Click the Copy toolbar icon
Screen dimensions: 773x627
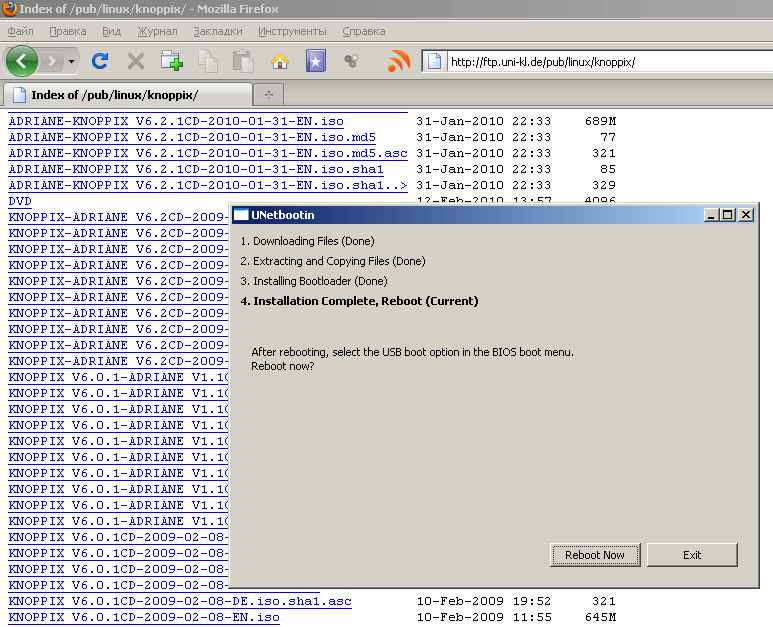click(208, 62)
